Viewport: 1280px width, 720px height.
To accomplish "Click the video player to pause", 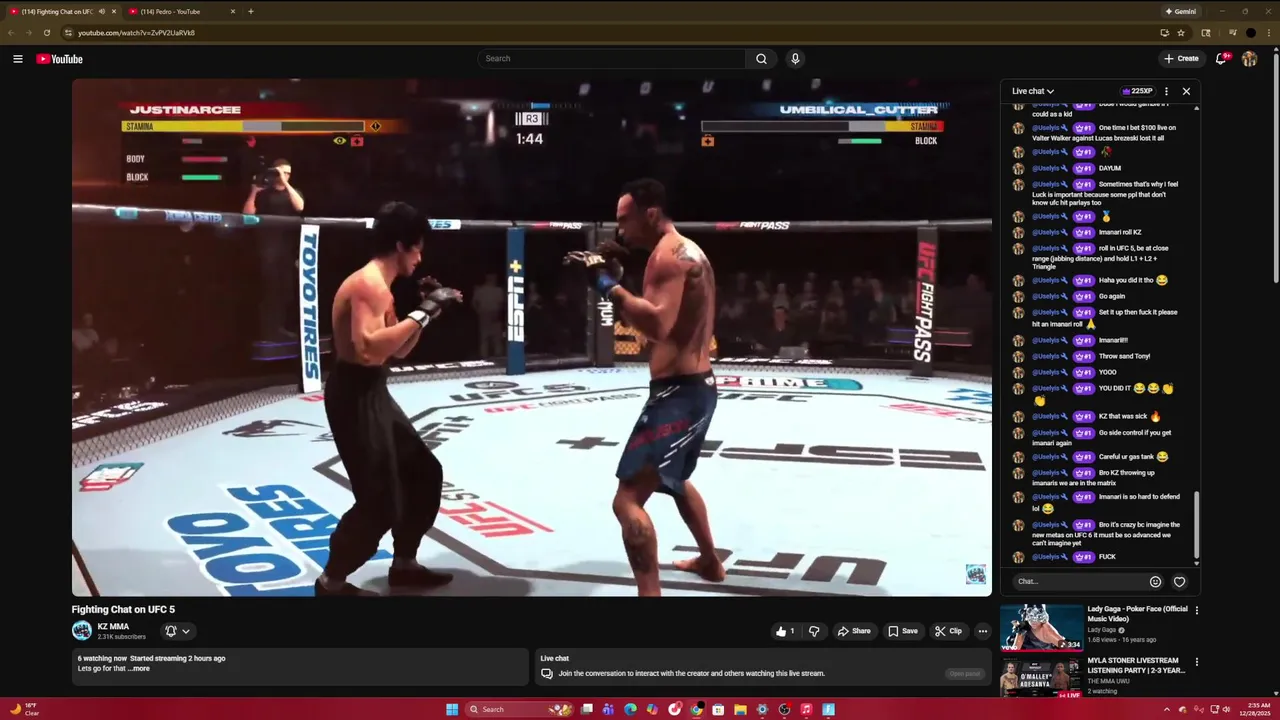I will (531, 338).
